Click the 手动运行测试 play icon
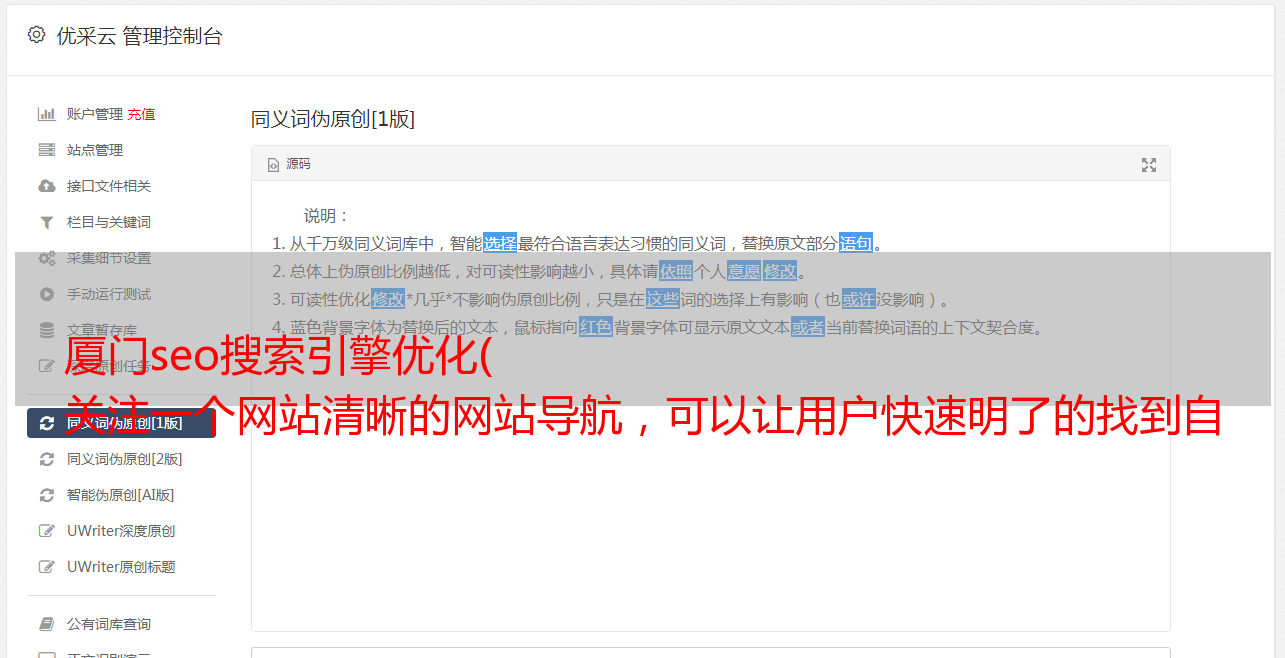Viewport: 1285px width, 658px height. point(46,294)
